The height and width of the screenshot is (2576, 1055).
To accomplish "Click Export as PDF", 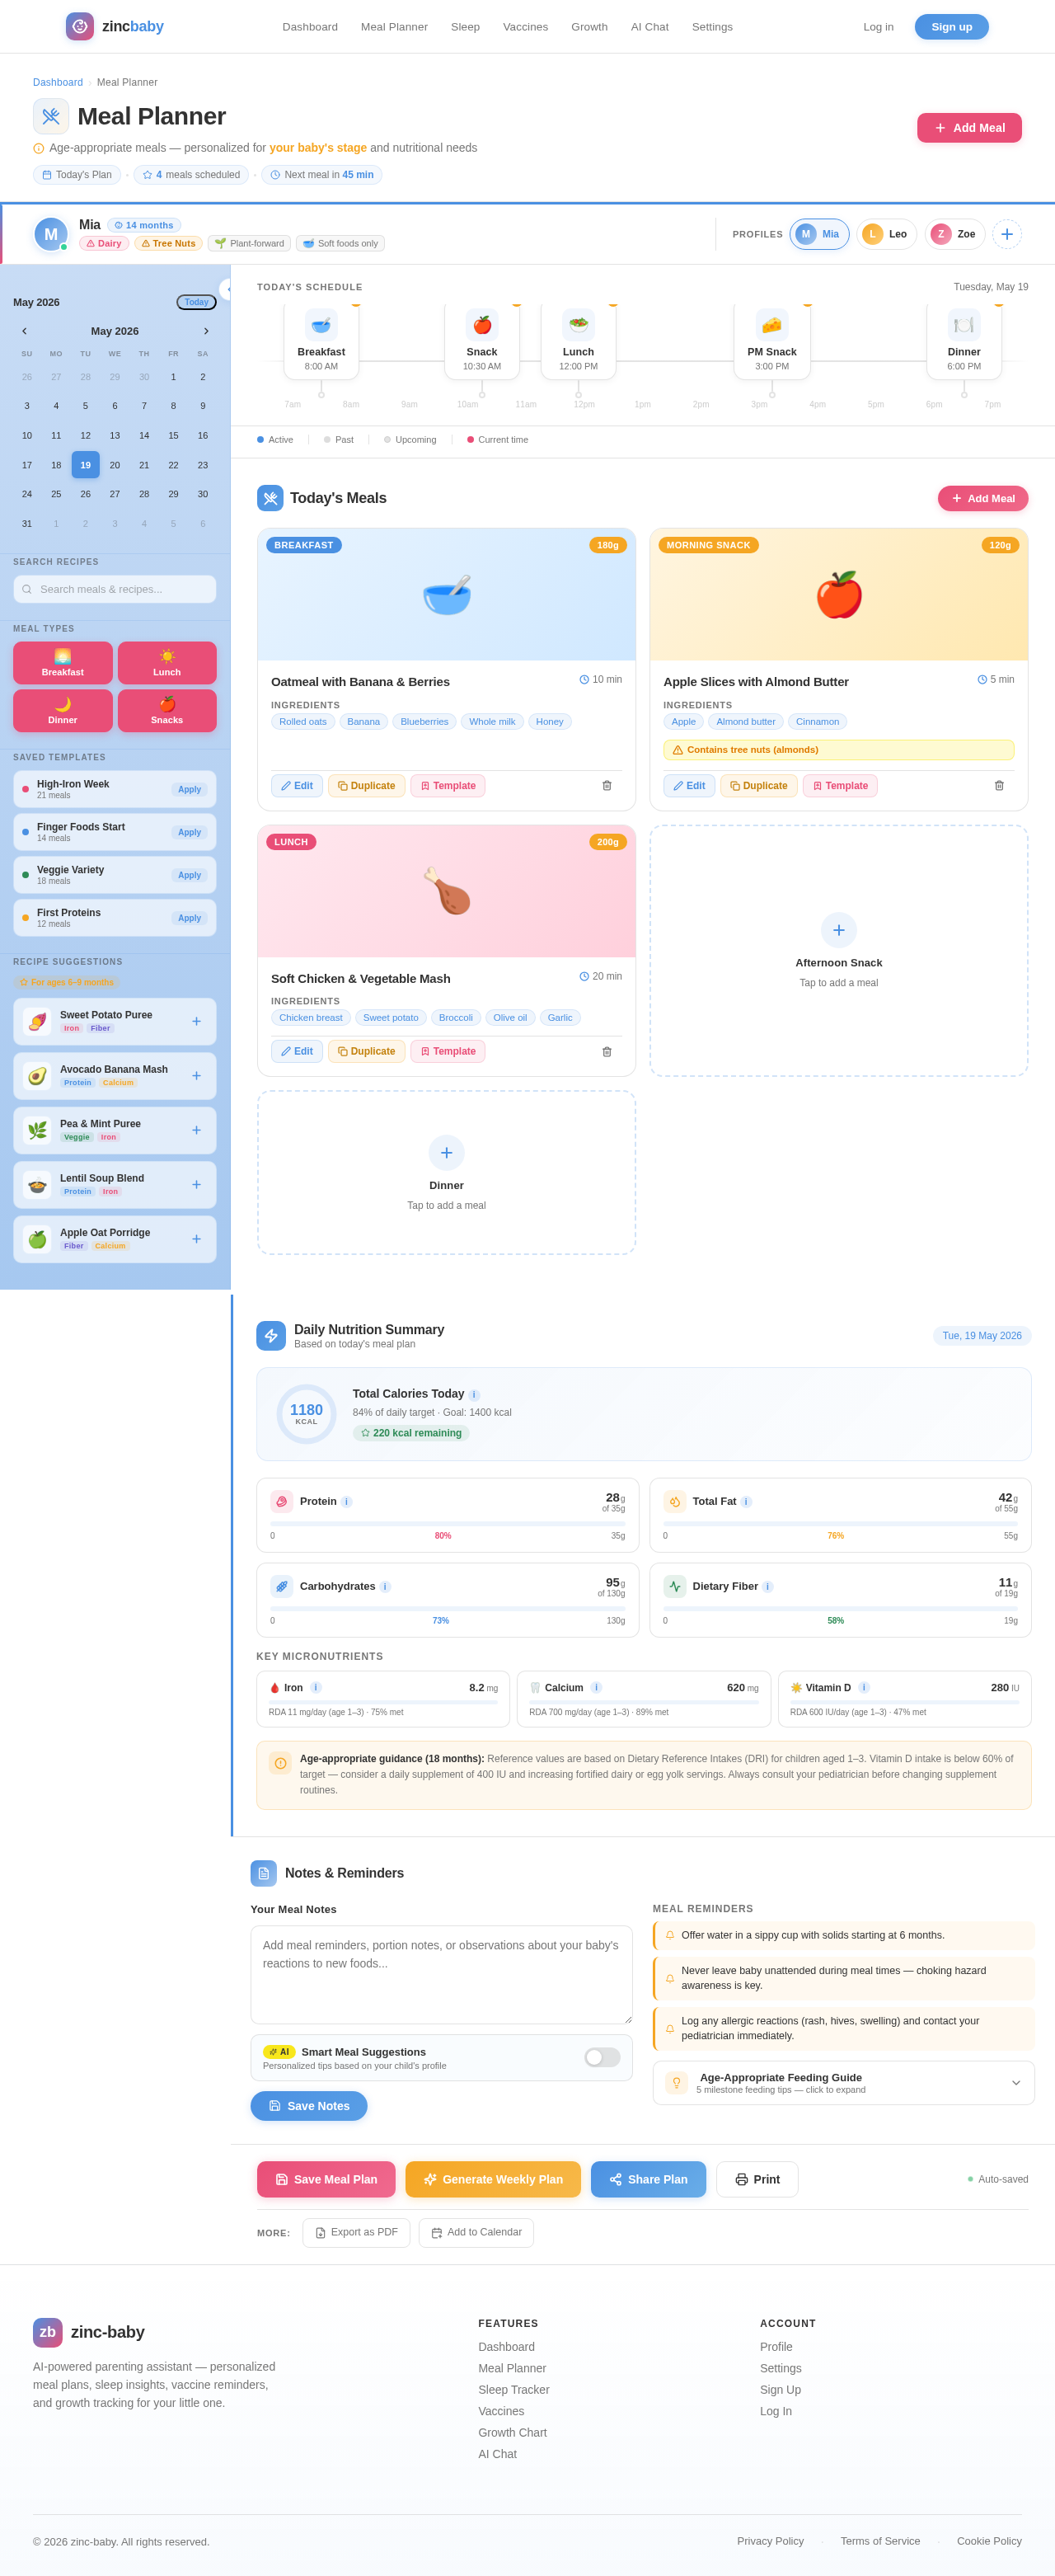I will pos(356,2232).
